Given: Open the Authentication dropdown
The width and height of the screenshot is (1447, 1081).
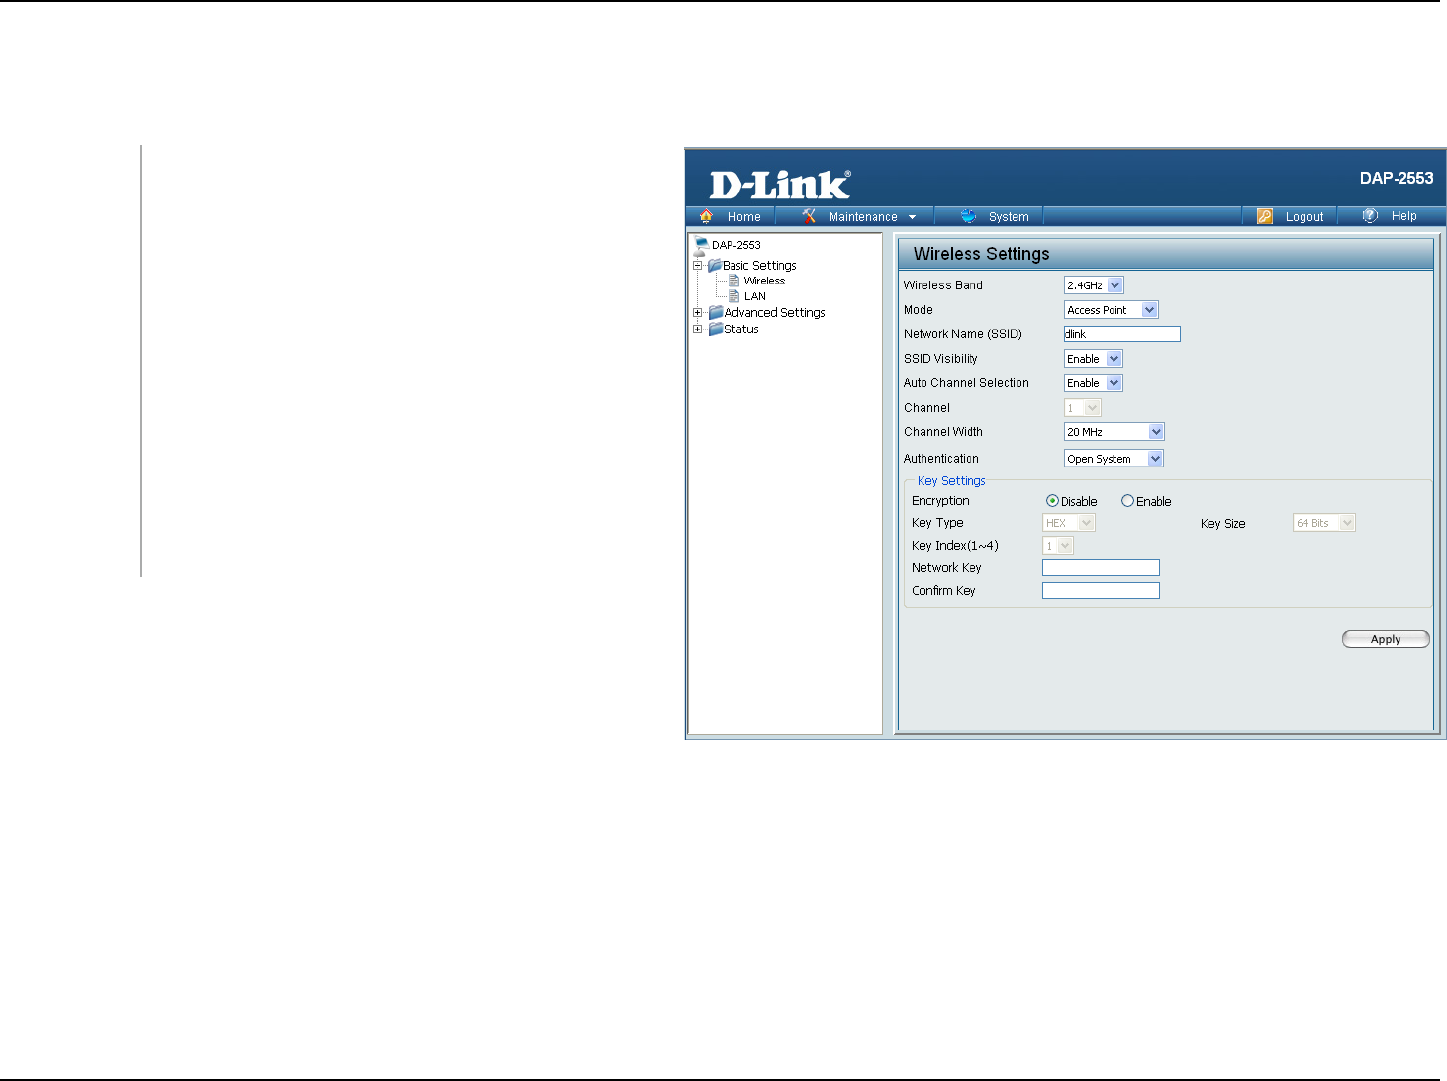Looking at the screenshot, I should click(x=1114, y=459).
